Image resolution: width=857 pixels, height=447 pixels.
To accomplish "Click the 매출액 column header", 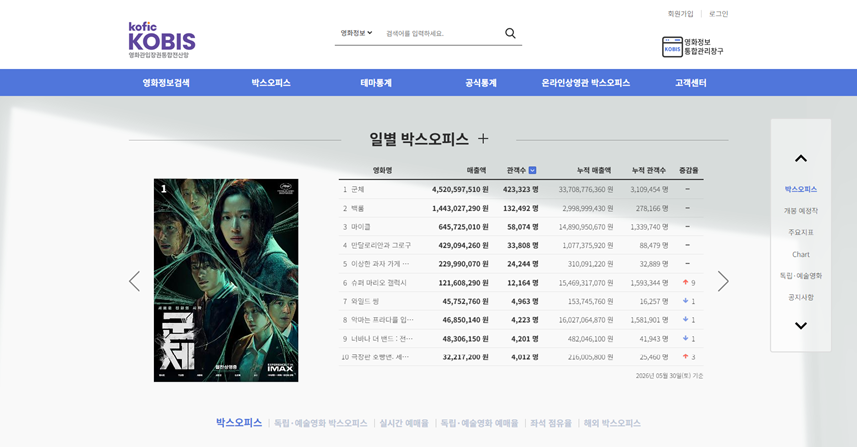I will [x=476, y=170].
